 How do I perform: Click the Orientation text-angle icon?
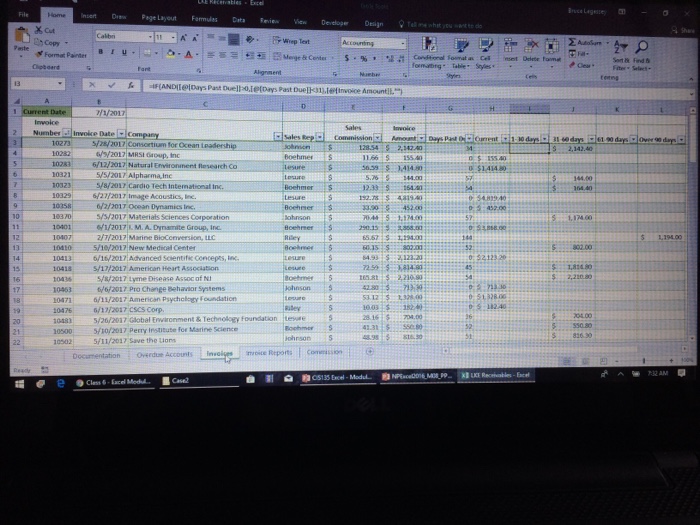[x=250, y=40]
